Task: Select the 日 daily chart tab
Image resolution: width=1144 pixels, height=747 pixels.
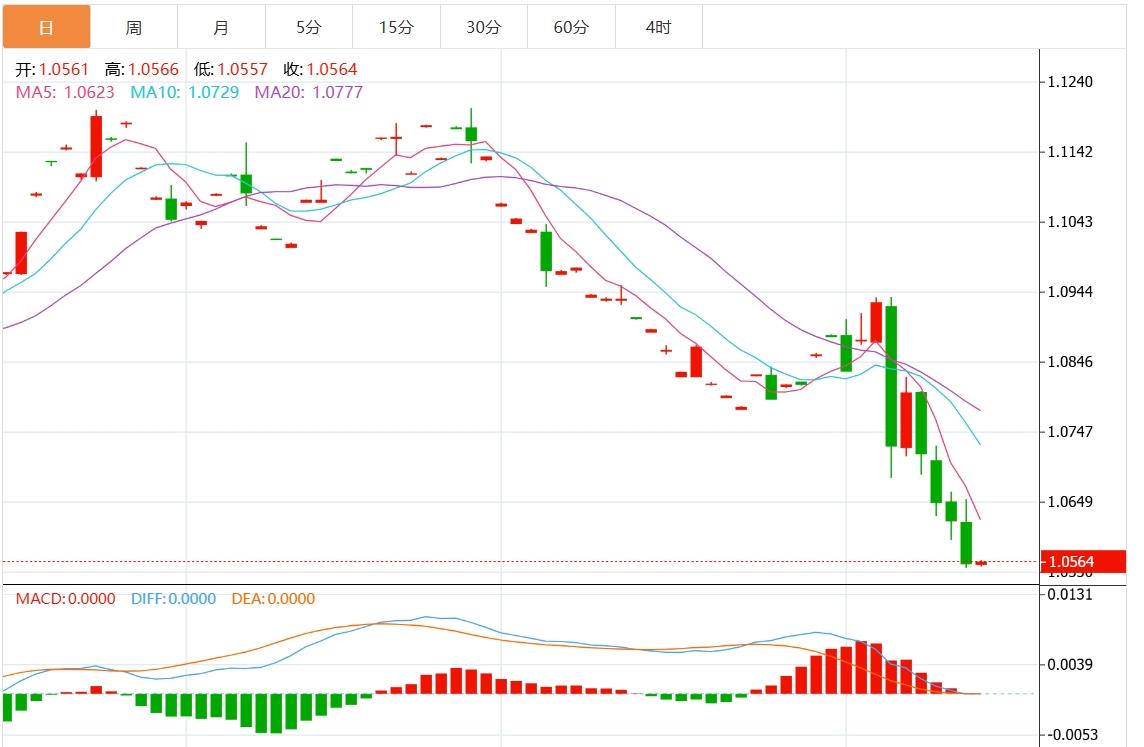Action: [x=46, y=27]
